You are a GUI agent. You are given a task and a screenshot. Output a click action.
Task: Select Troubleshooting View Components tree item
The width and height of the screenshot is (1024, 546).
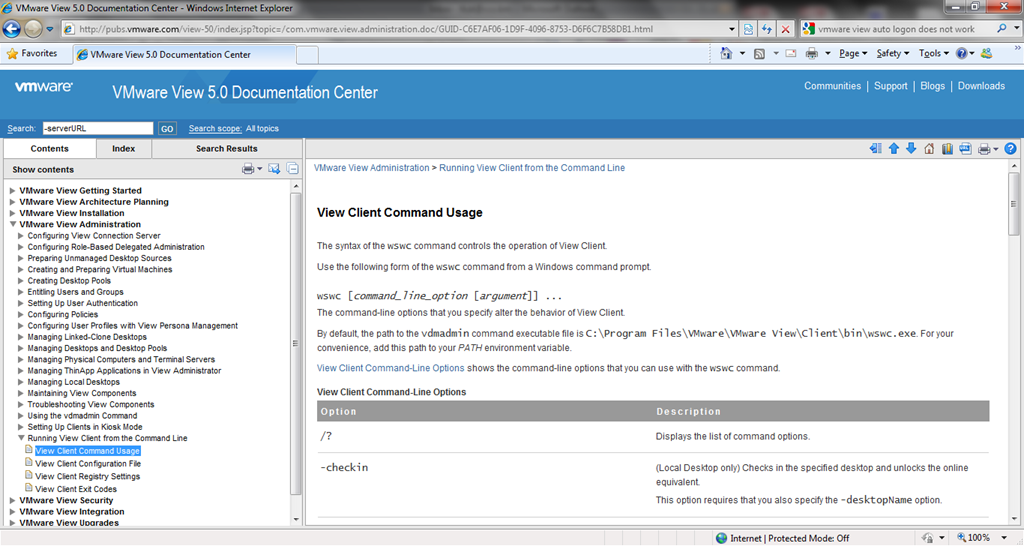pyautogui.click(x=91, y=404)
